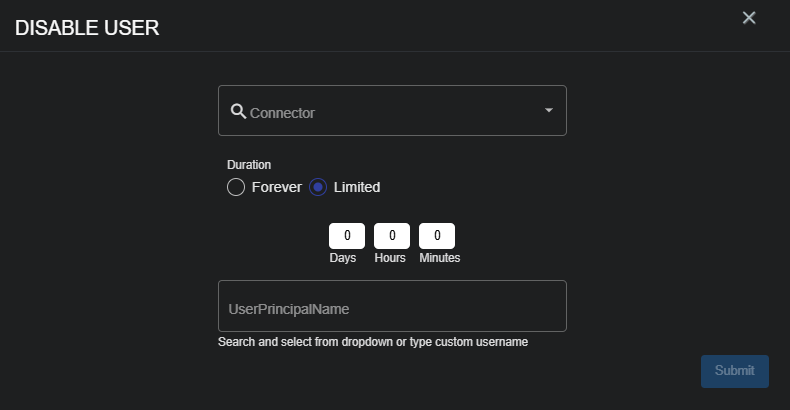790x410 pixels.
Task: Select the Forever radio button circle
Action: point(236,187)
